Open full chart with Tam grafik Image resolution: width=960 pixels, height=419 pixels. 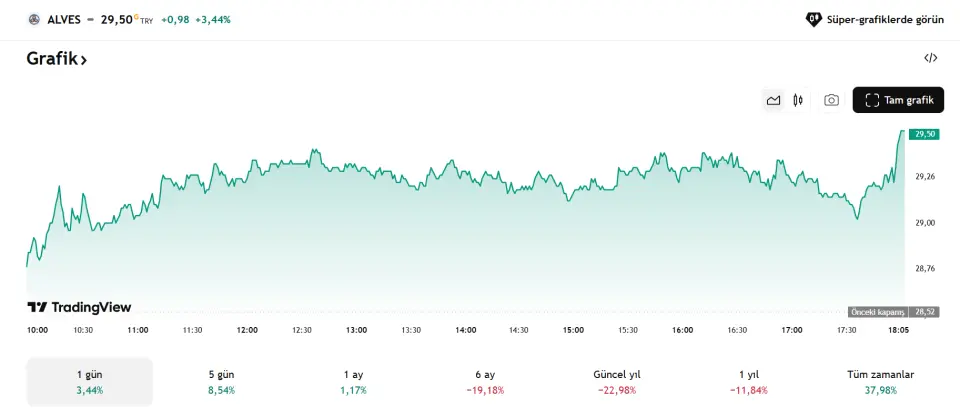coord(898,100)
